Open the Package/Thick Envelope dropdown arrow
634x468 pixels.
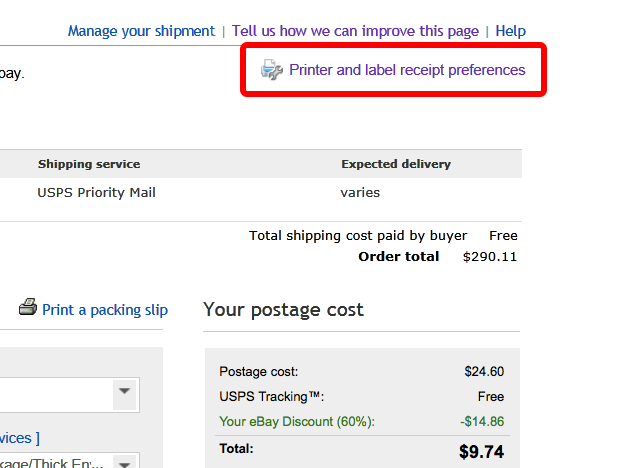click(x=125, y=462)
